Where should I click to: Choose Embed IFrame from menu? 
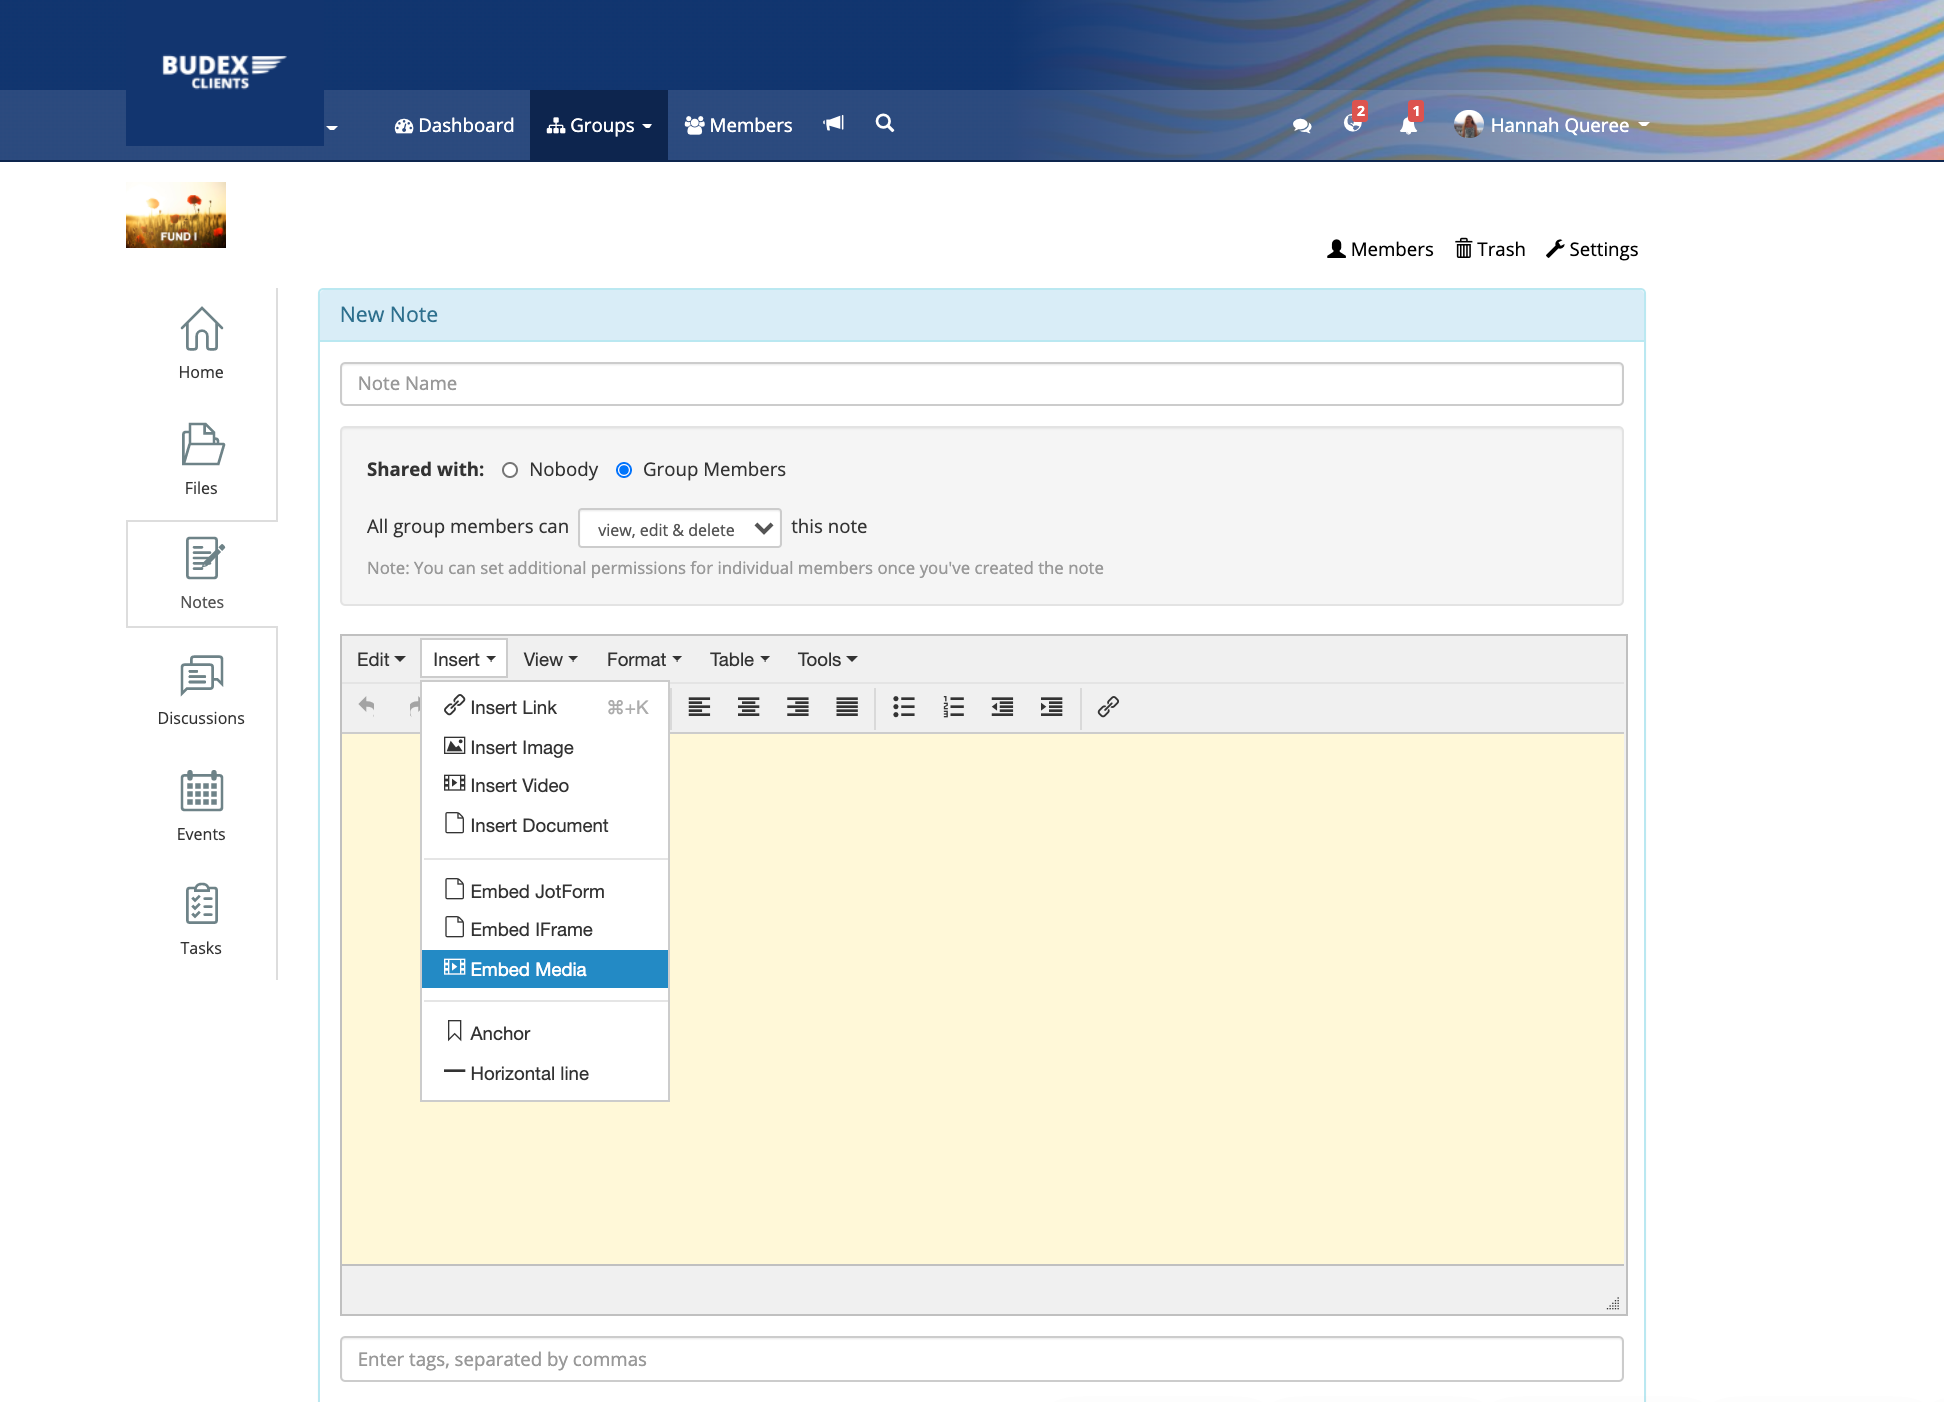click(x=545, y=929)
